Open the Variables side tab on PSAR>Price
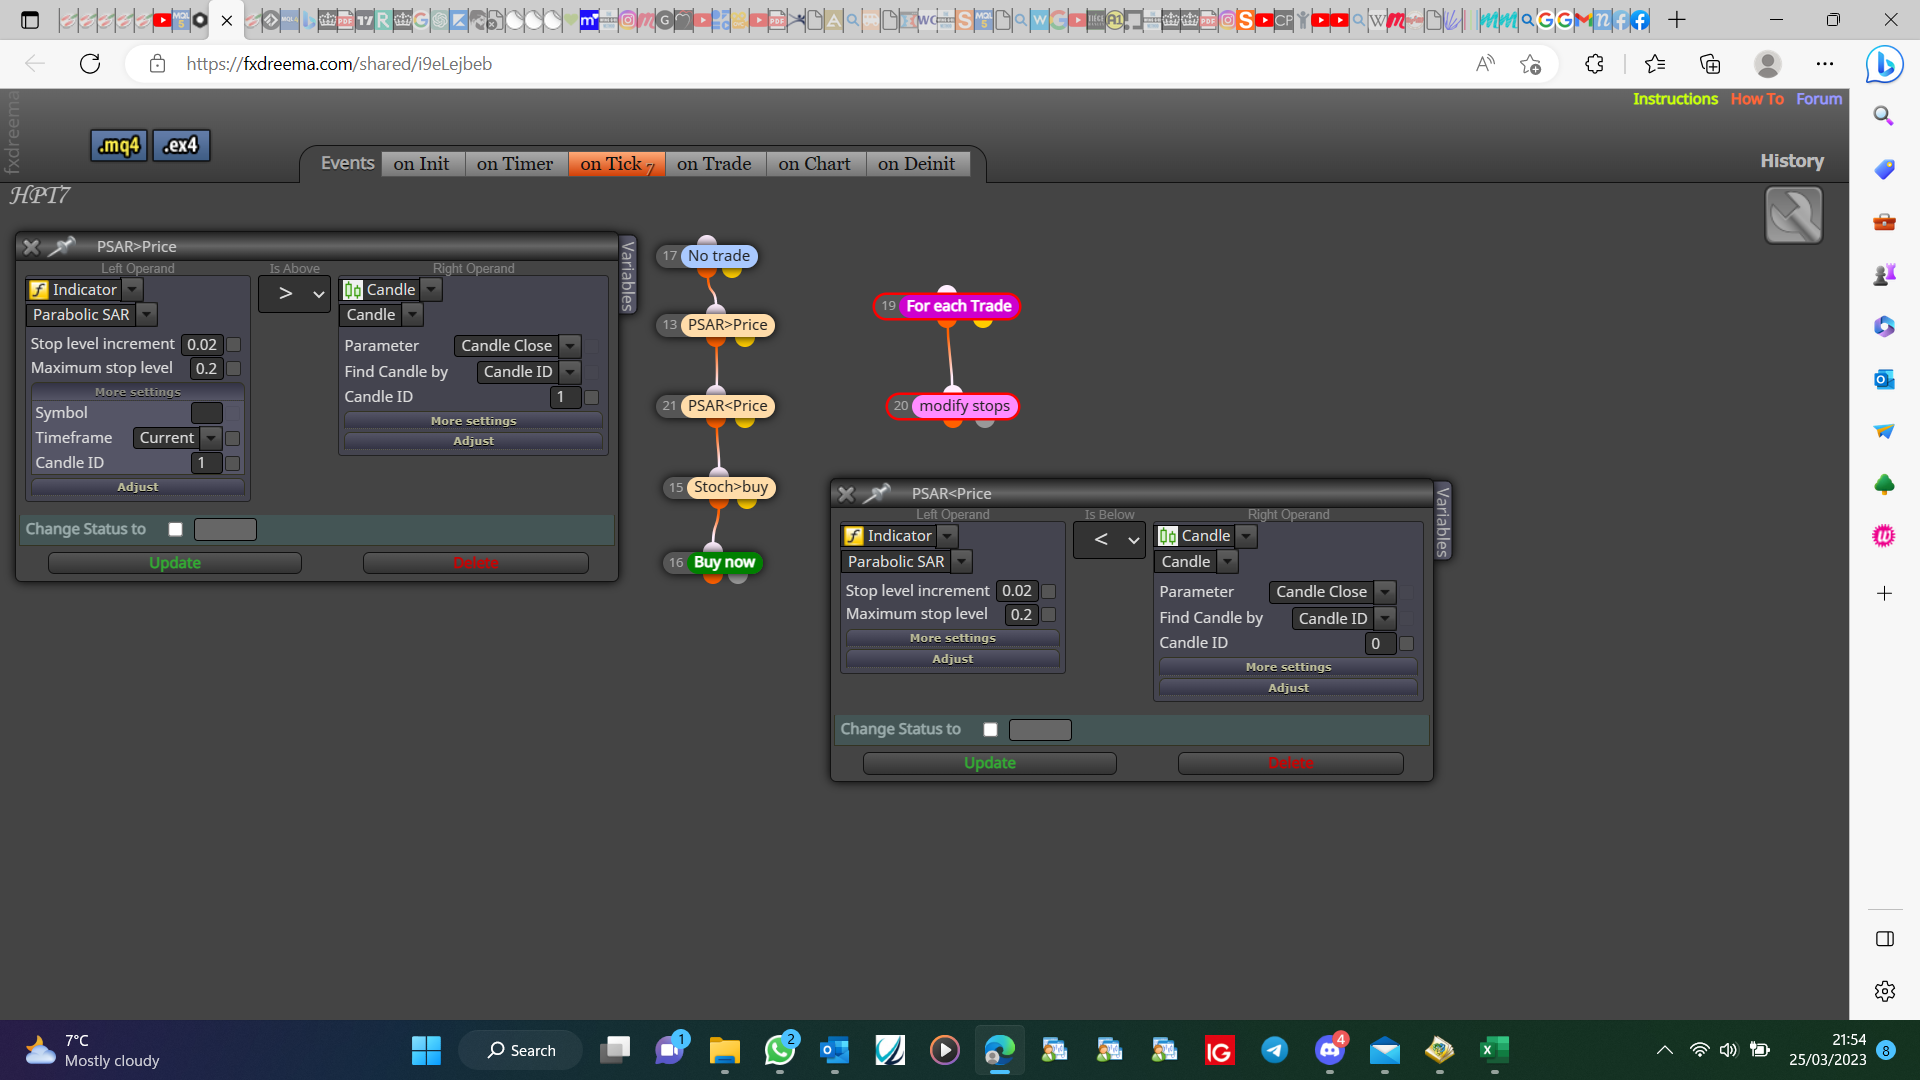The width and height of the screenshot is (1920, 1080). click(x=628, y=275)
